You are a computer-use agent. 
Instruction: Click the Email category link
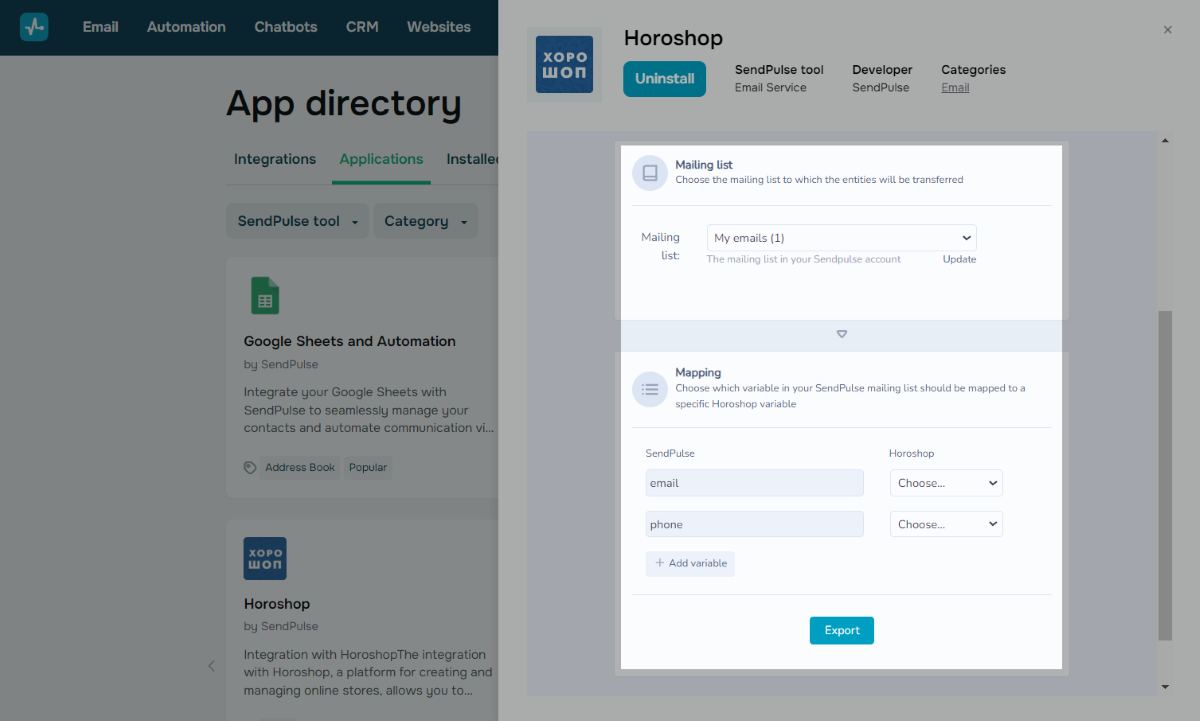(955, 87)
